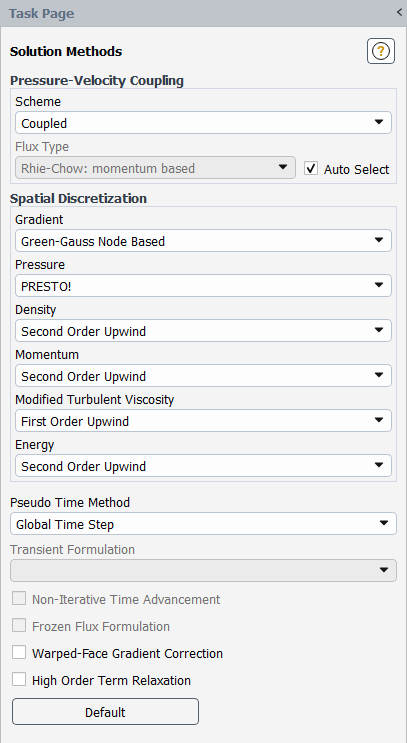Image resolution: width=407 pixels, height=743 pixels.
Task: Open the Global Time Step dropdown
Action: (203, 524)
